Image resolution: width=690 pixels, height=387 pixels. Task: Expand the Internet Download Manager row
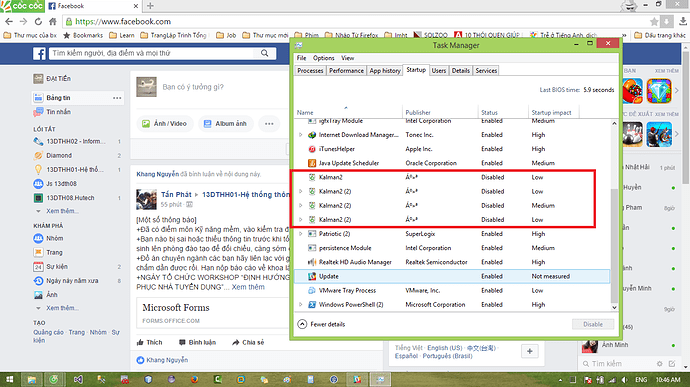click(x=301, y=135)
